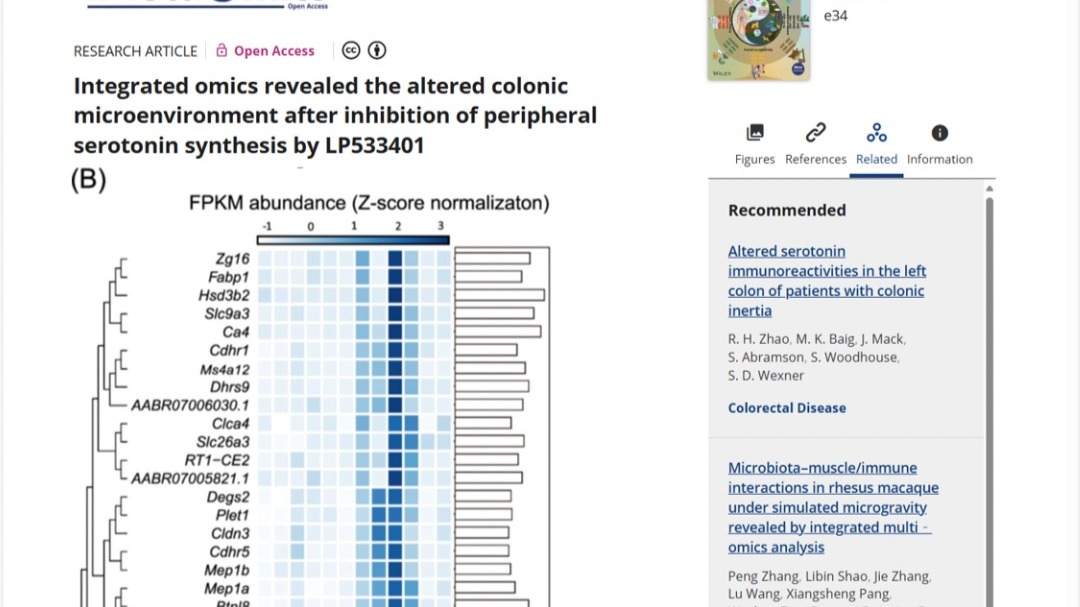Click the Colorectal Disease journal link
1080x607 pixels.
click(x=787, y=408)
